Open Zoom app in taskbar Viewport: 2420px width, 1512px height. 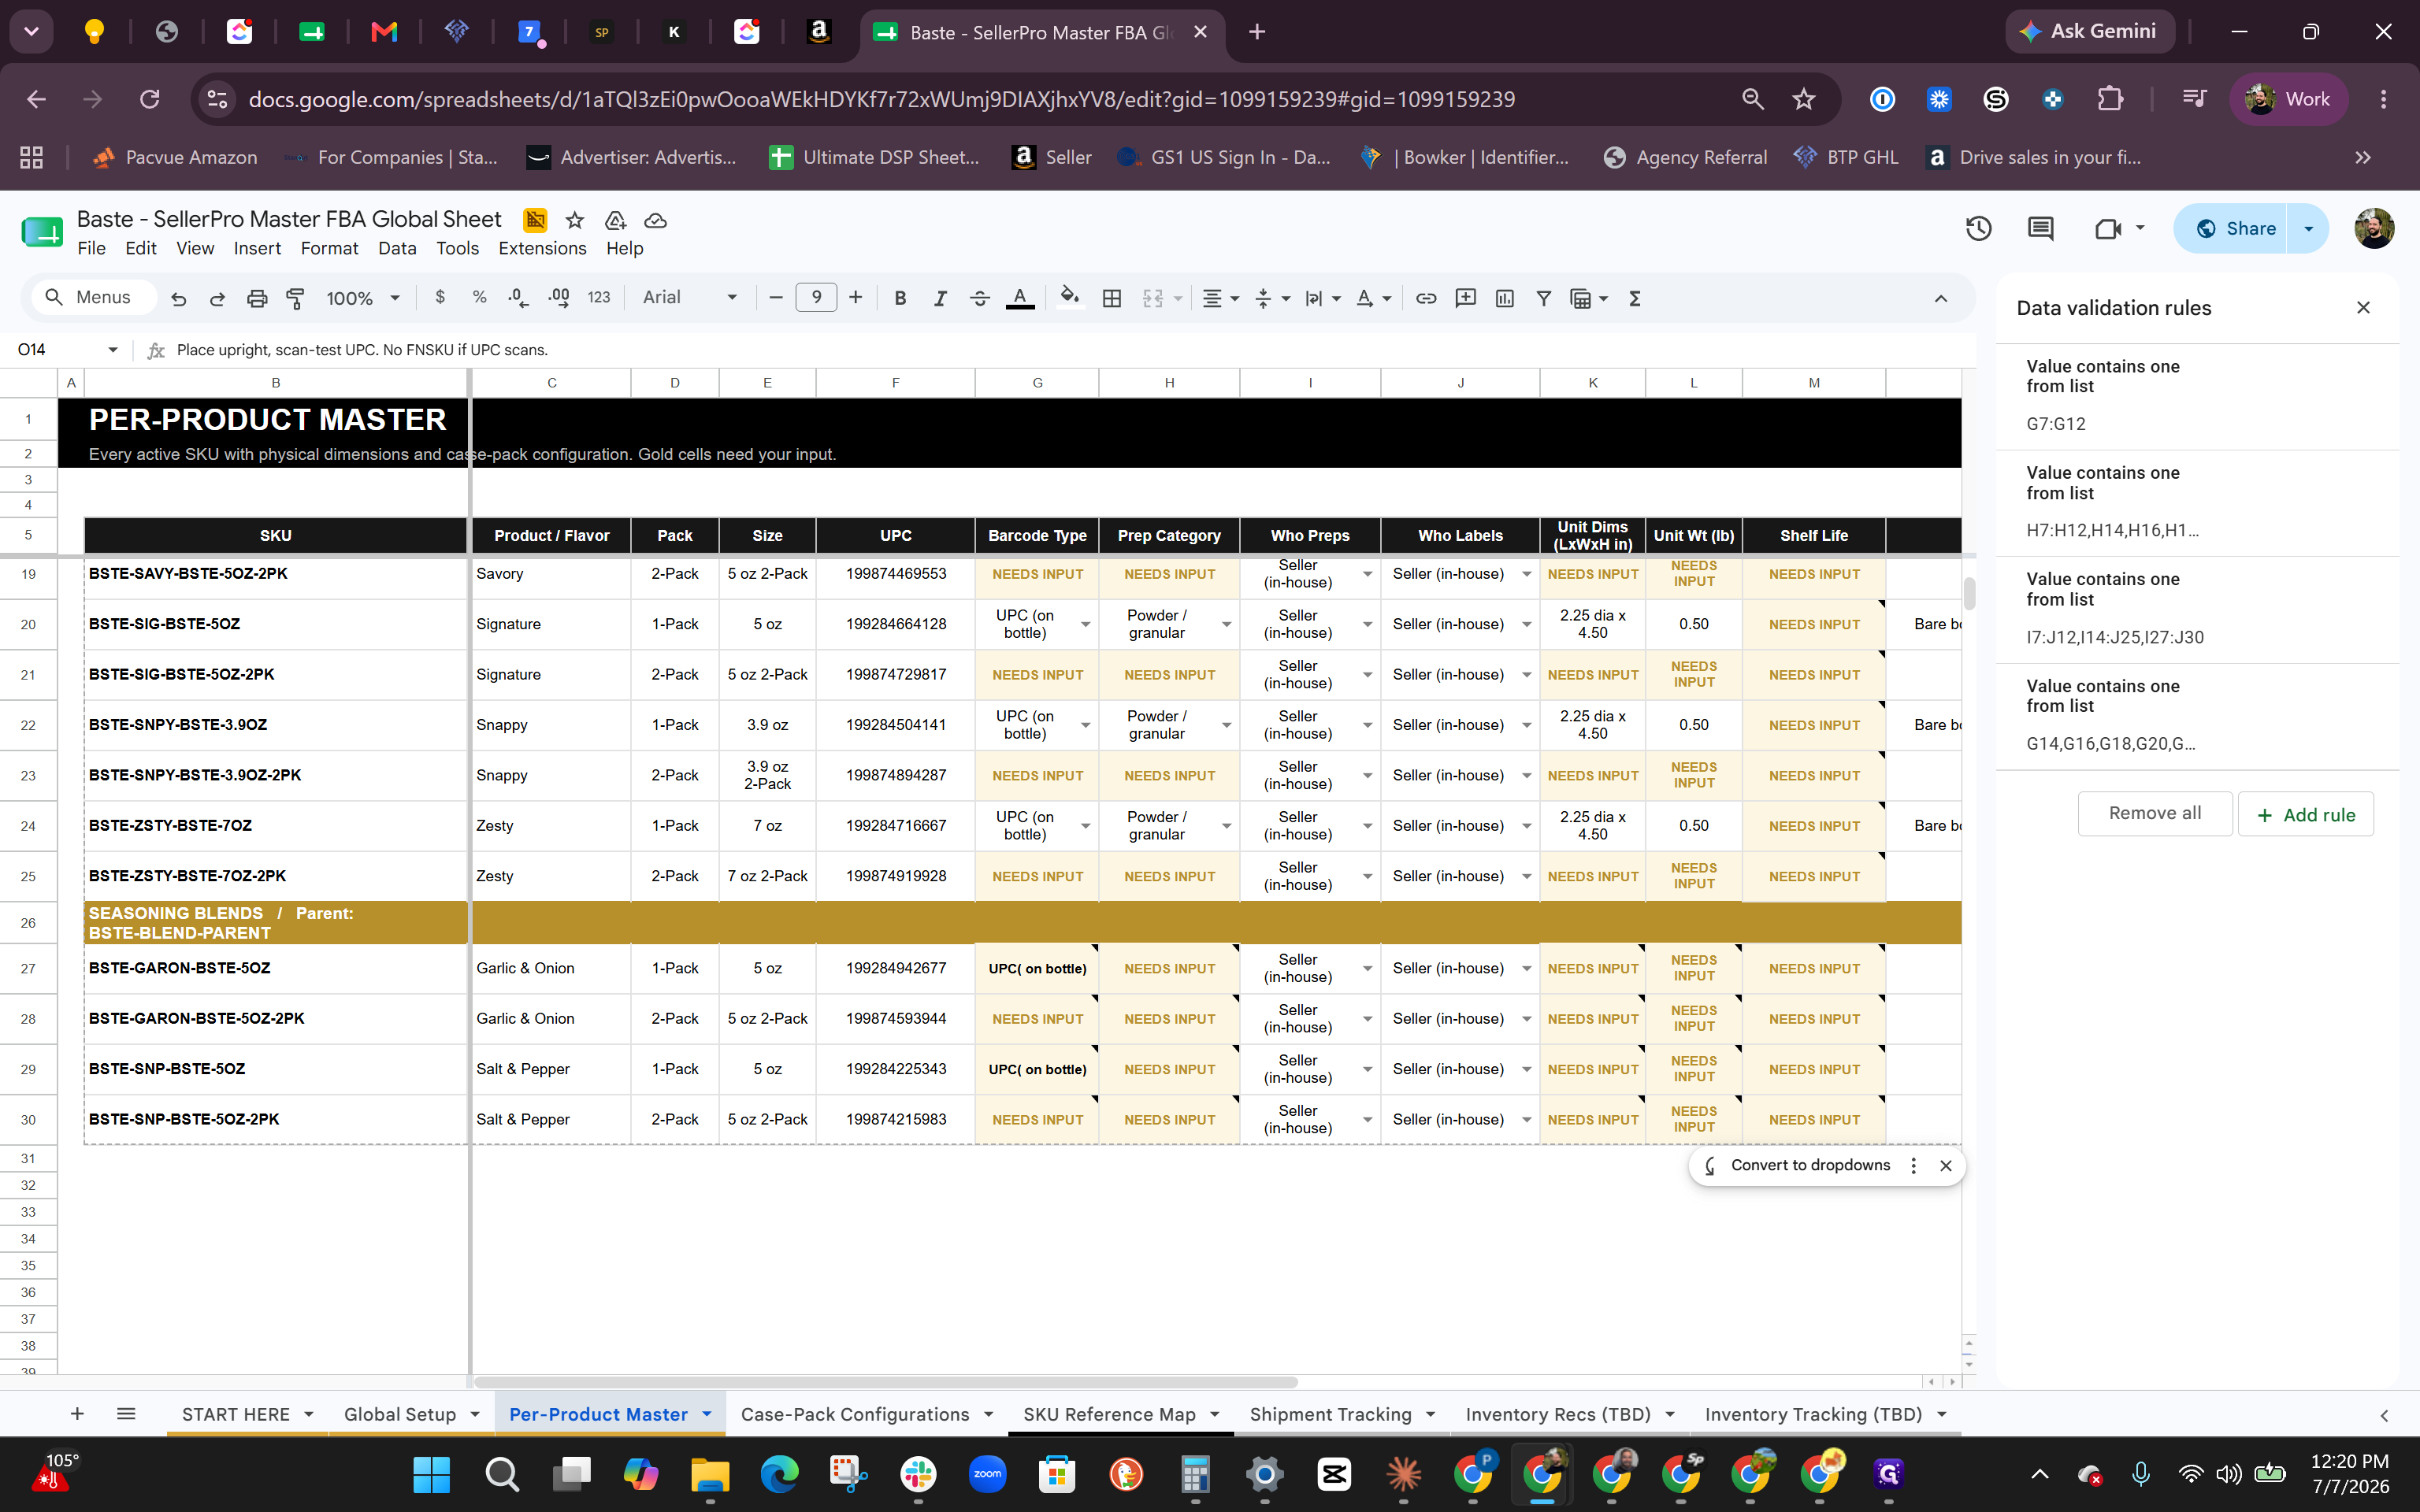(x=987, y=1474)
